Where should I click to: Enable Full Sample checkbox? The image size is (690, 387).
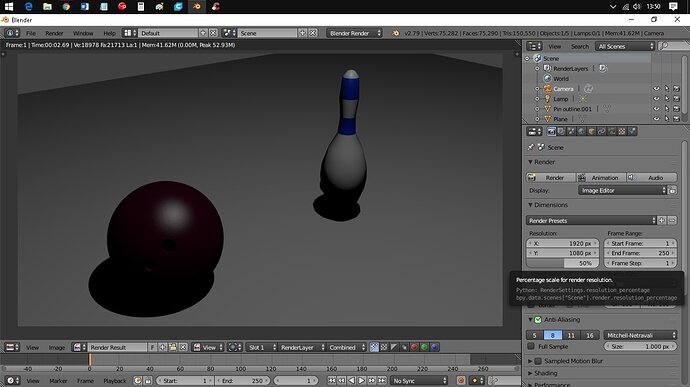(x=531, y=346)
